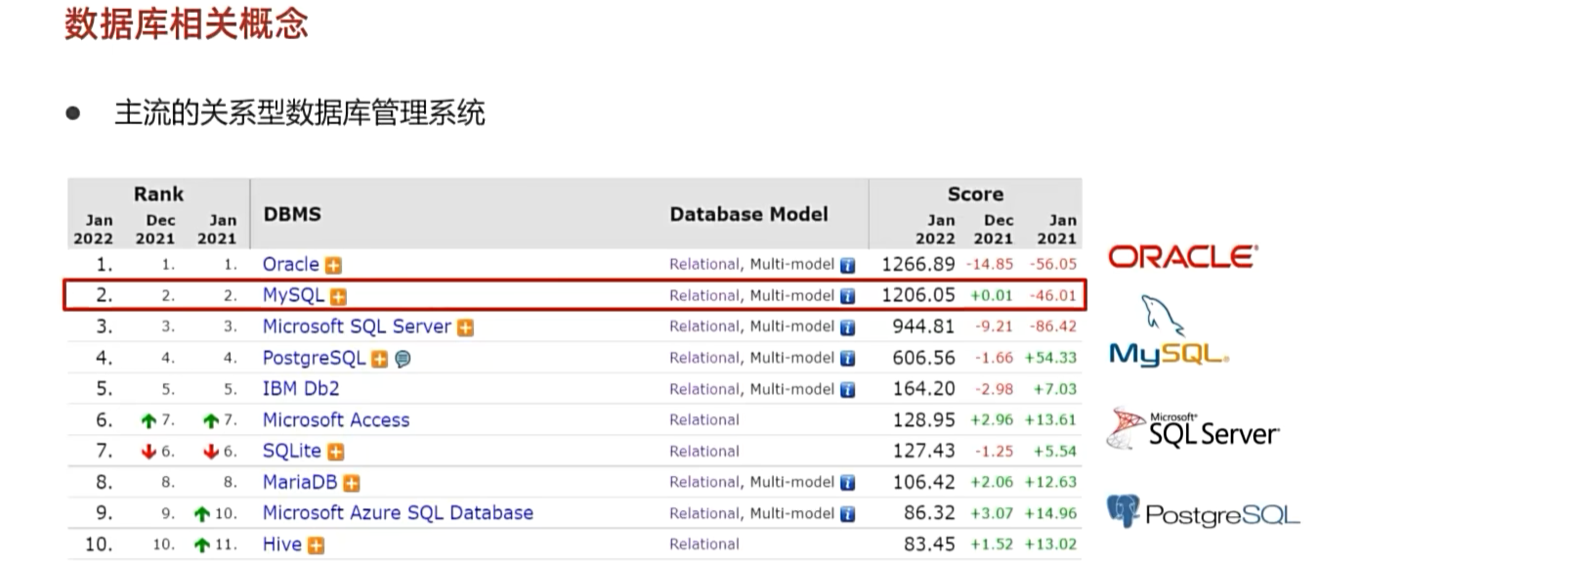Click the info icon in MySQL row
The image size is (1587, 585).
(x=848, y=296)
